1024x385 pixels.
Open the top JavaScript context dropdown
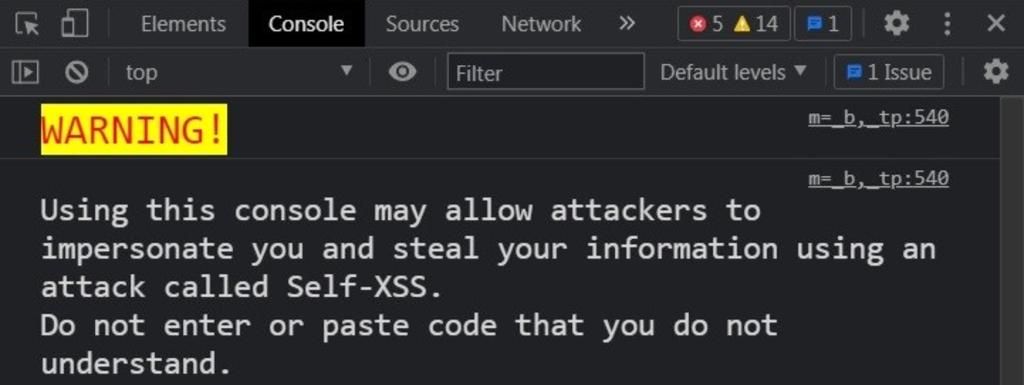click(239, 72)
